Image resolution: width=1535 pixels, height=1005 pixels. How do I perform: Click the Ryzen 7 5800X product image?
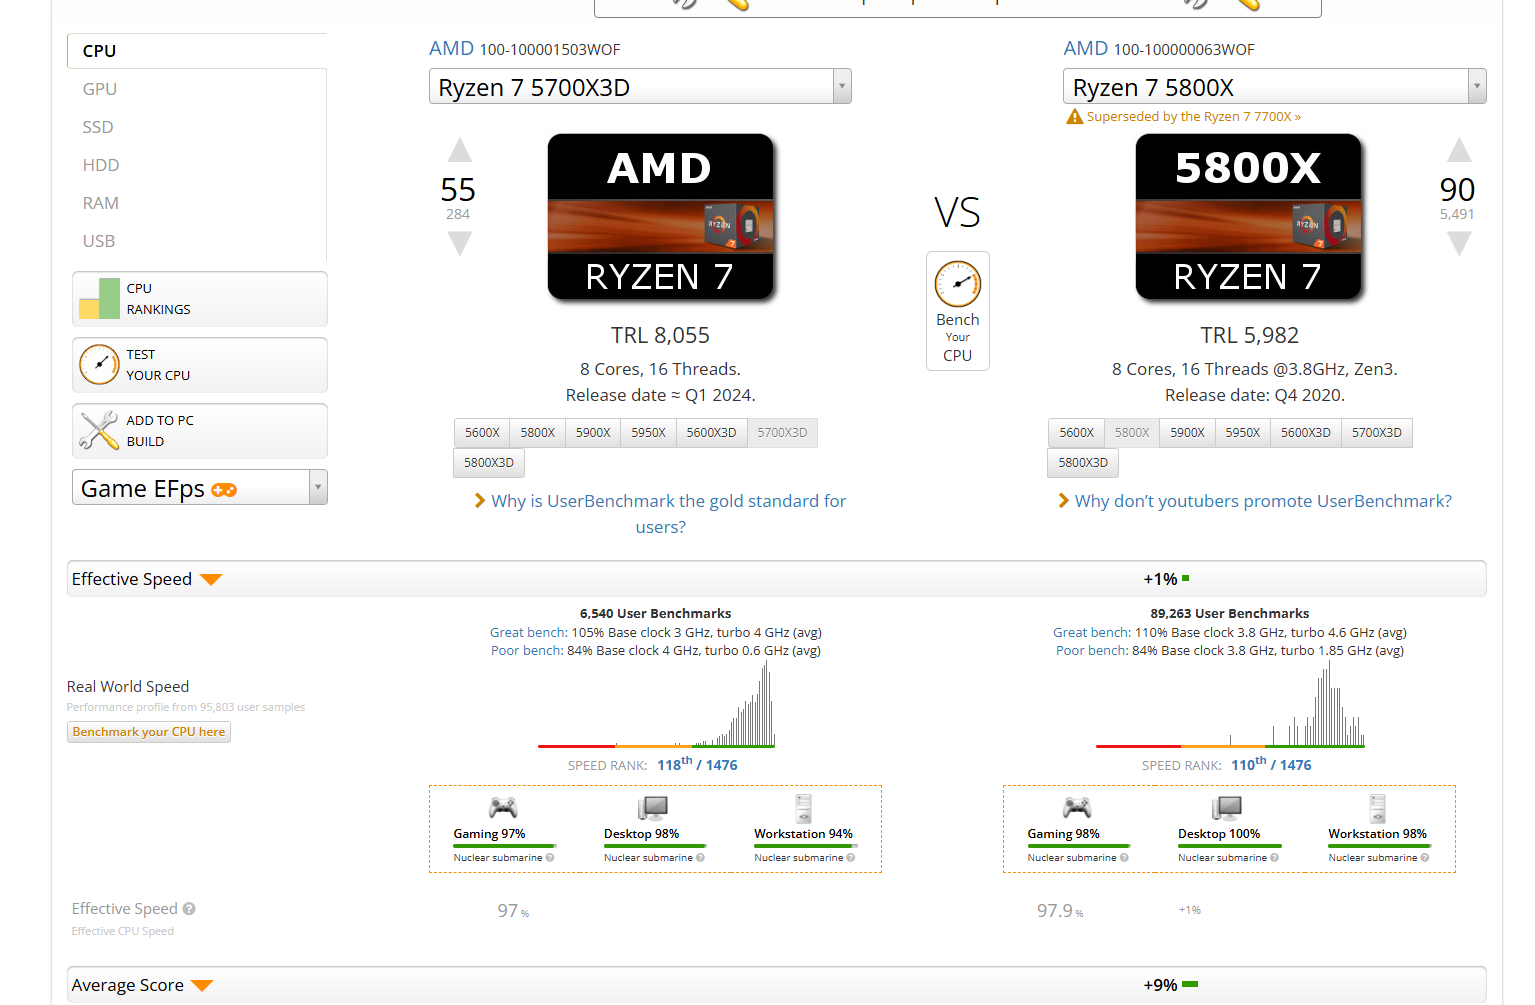click(x=1248, y=217)
